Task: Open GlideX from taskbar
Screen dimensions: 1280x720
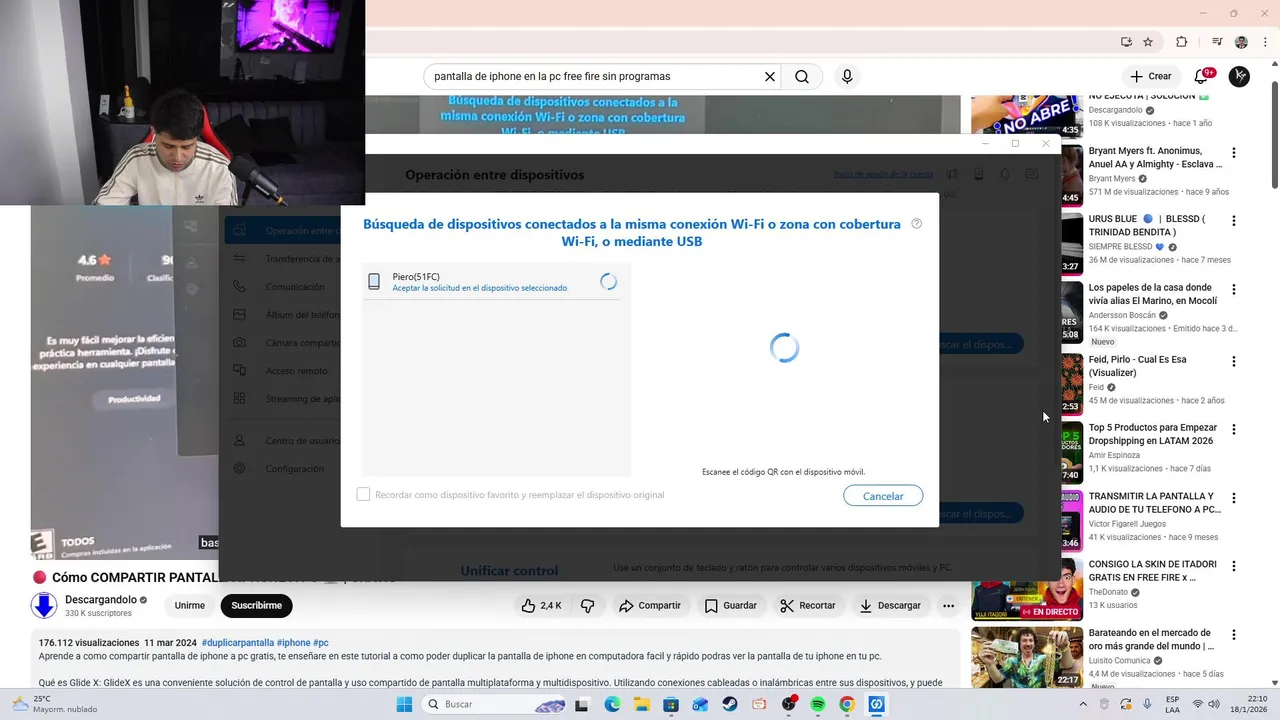Action: (x=877, y=704)
